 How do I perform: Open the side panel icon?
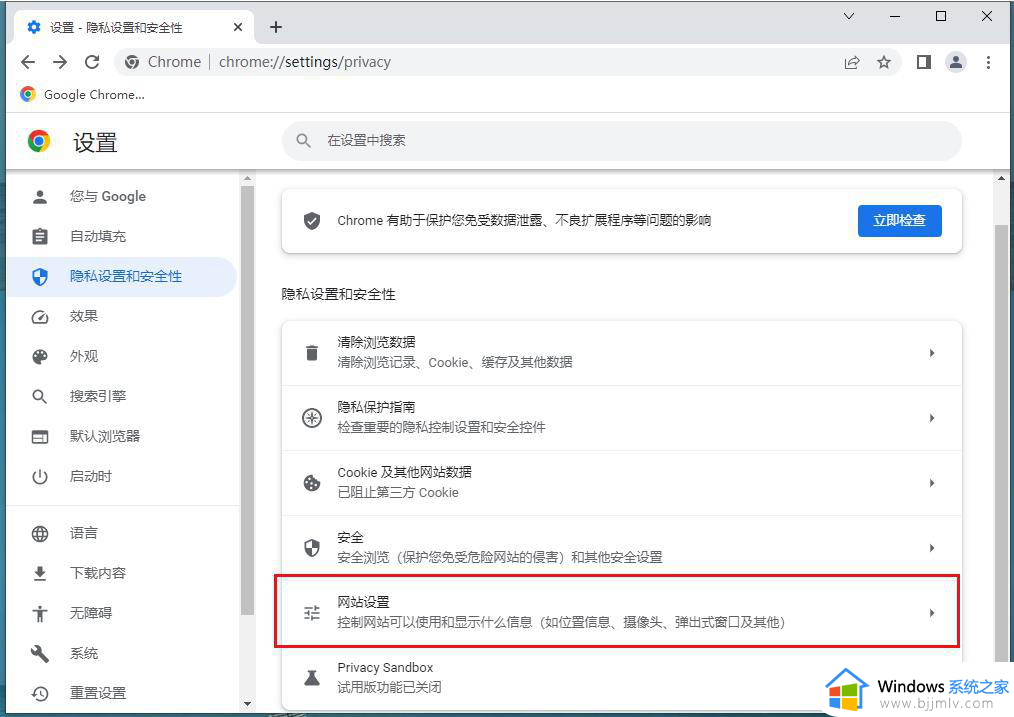click(923, 62)
